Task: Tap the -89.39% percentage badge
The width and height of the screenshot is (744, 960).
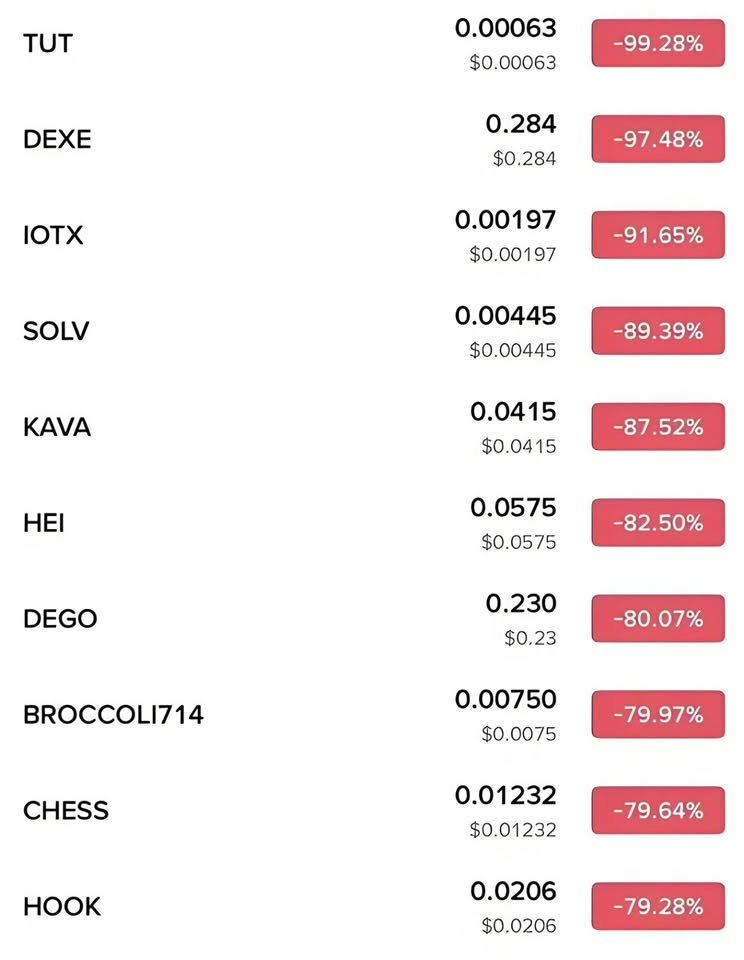Action: [x=658, y=331]
